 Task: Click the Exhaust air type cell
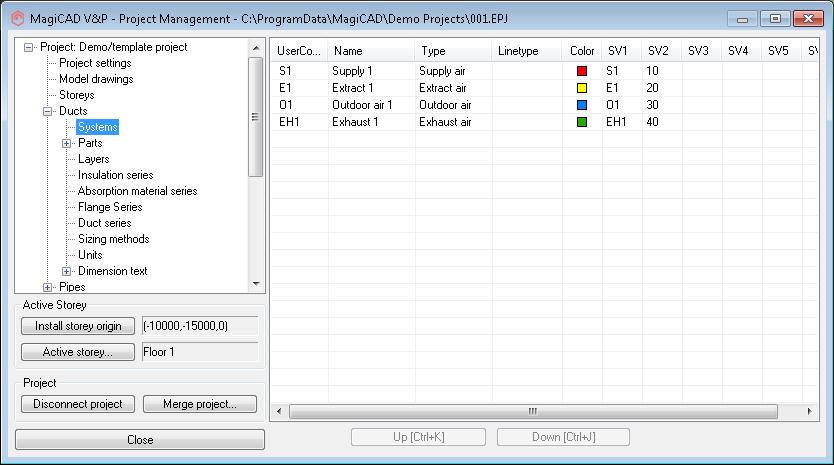click(x=453, y=122)
